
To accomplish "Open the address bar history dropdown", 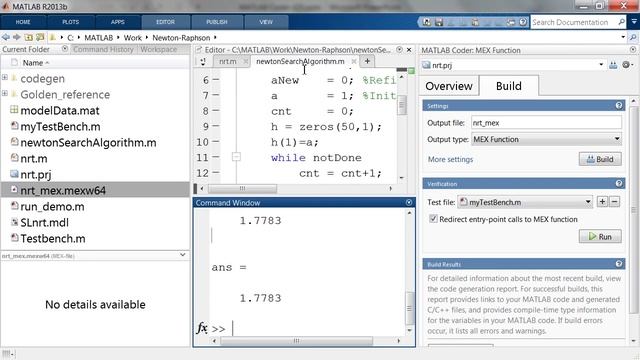I will point(623,37).
